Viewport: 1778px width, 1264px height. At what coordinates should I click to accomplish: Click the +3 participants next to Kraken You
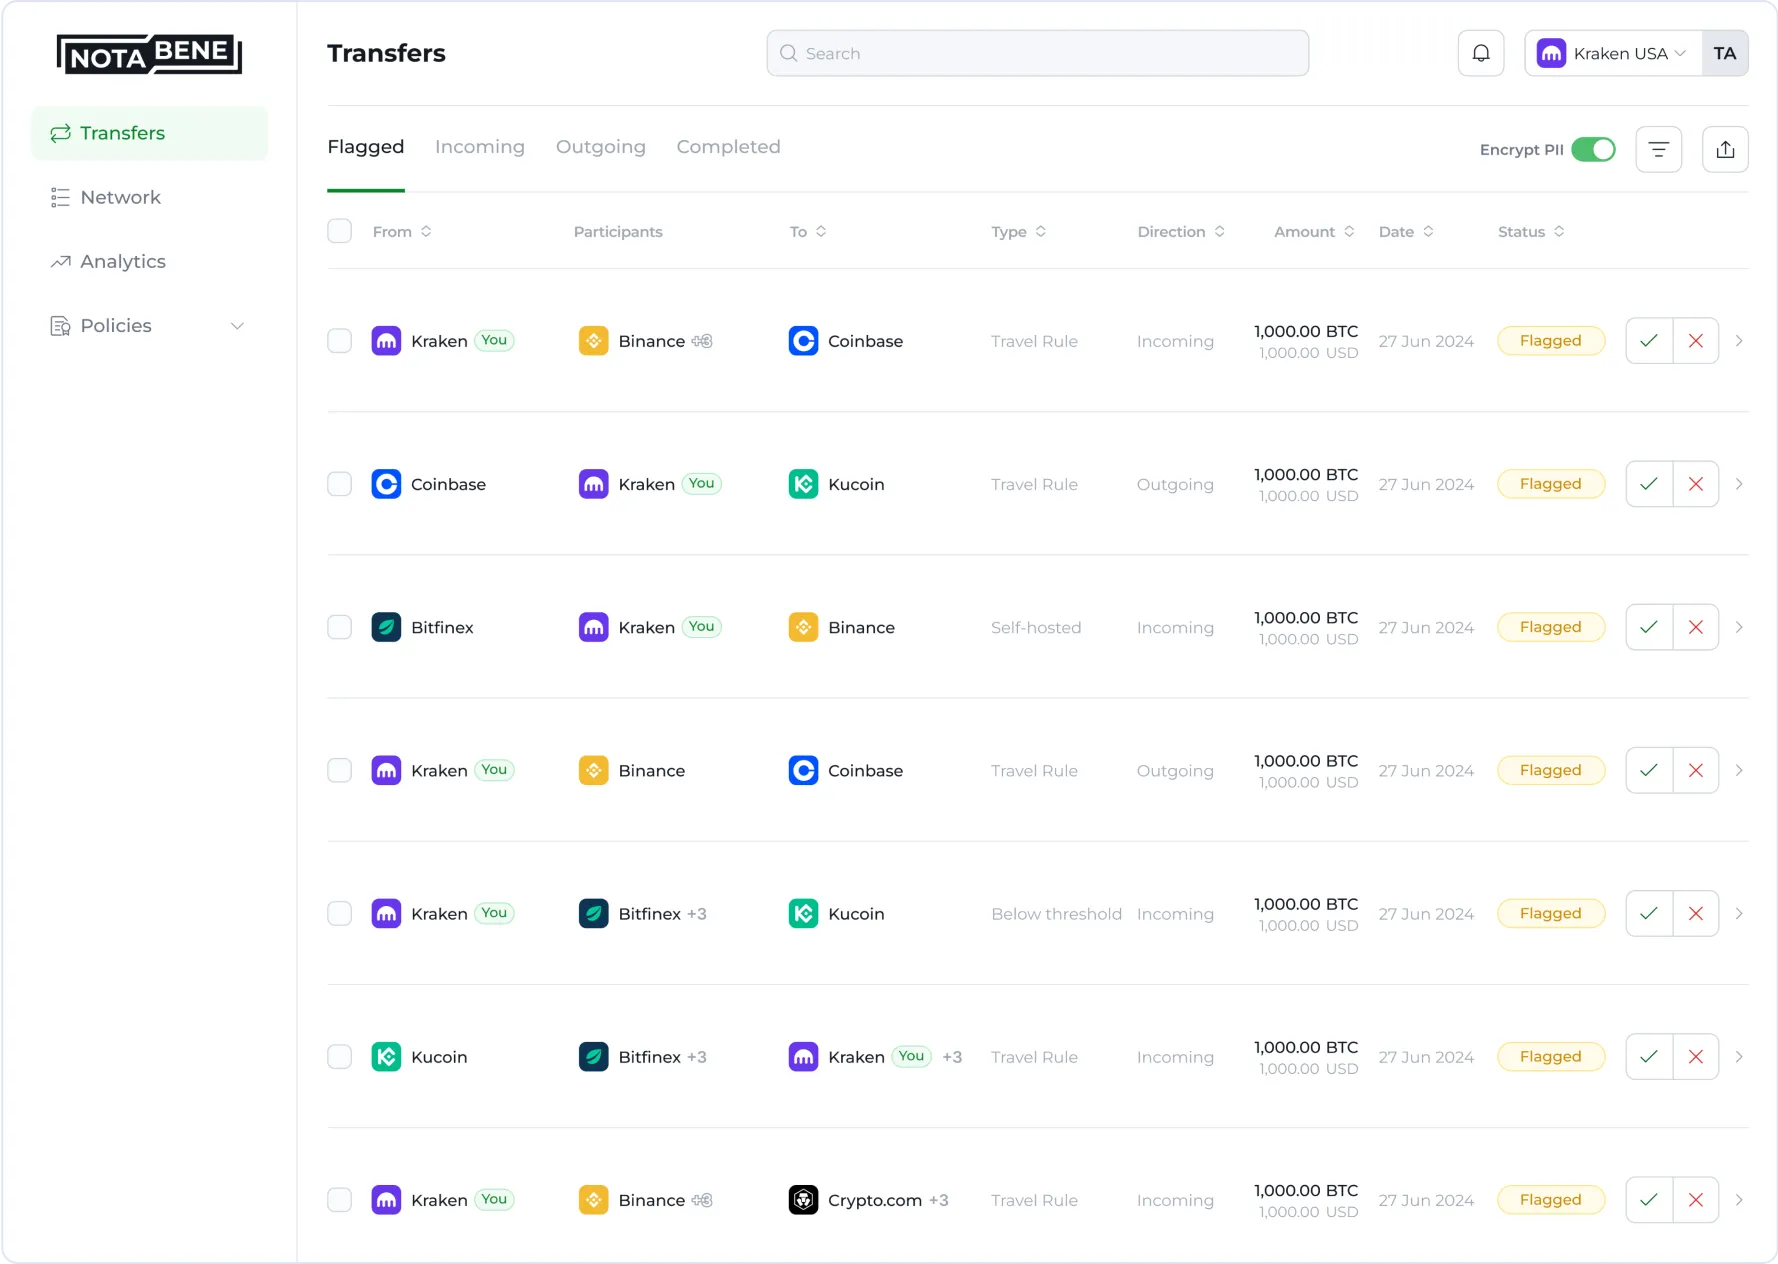(x=952, y=1057)
